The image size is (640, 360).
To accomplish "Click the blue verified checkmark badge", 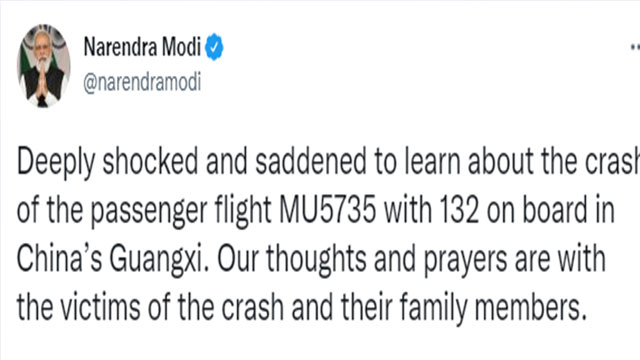I will (x=214, y=47).
